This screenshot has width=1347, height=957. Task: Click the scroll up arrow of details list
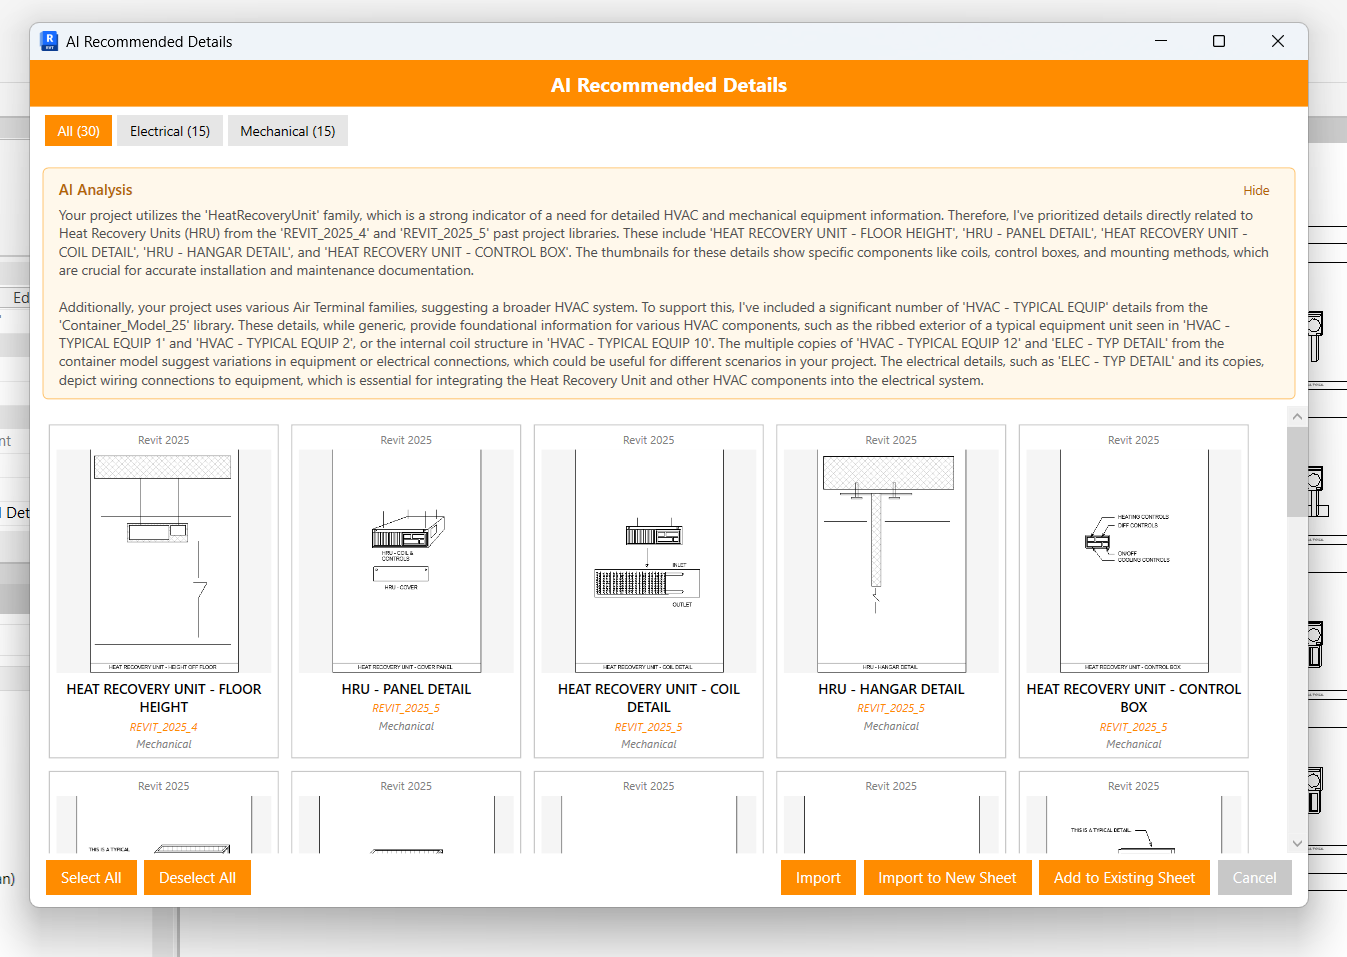tap(1297, 416)
